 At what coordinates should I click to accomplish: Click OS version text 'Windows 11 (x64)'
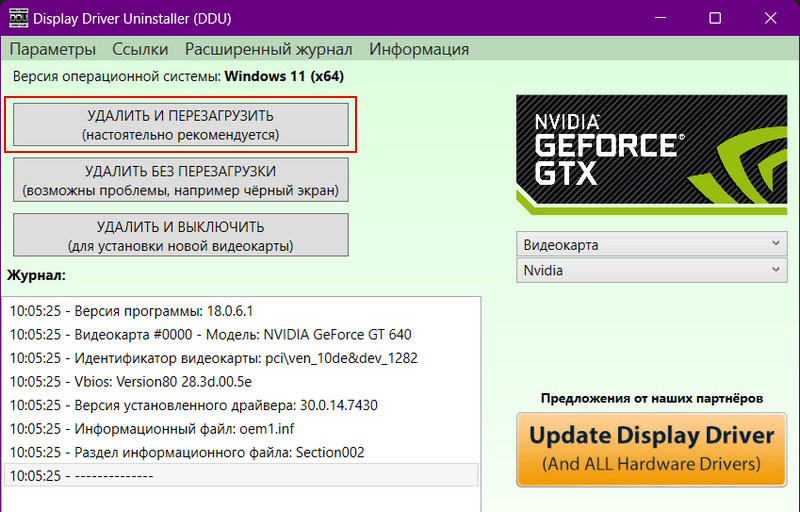(284, 76)
